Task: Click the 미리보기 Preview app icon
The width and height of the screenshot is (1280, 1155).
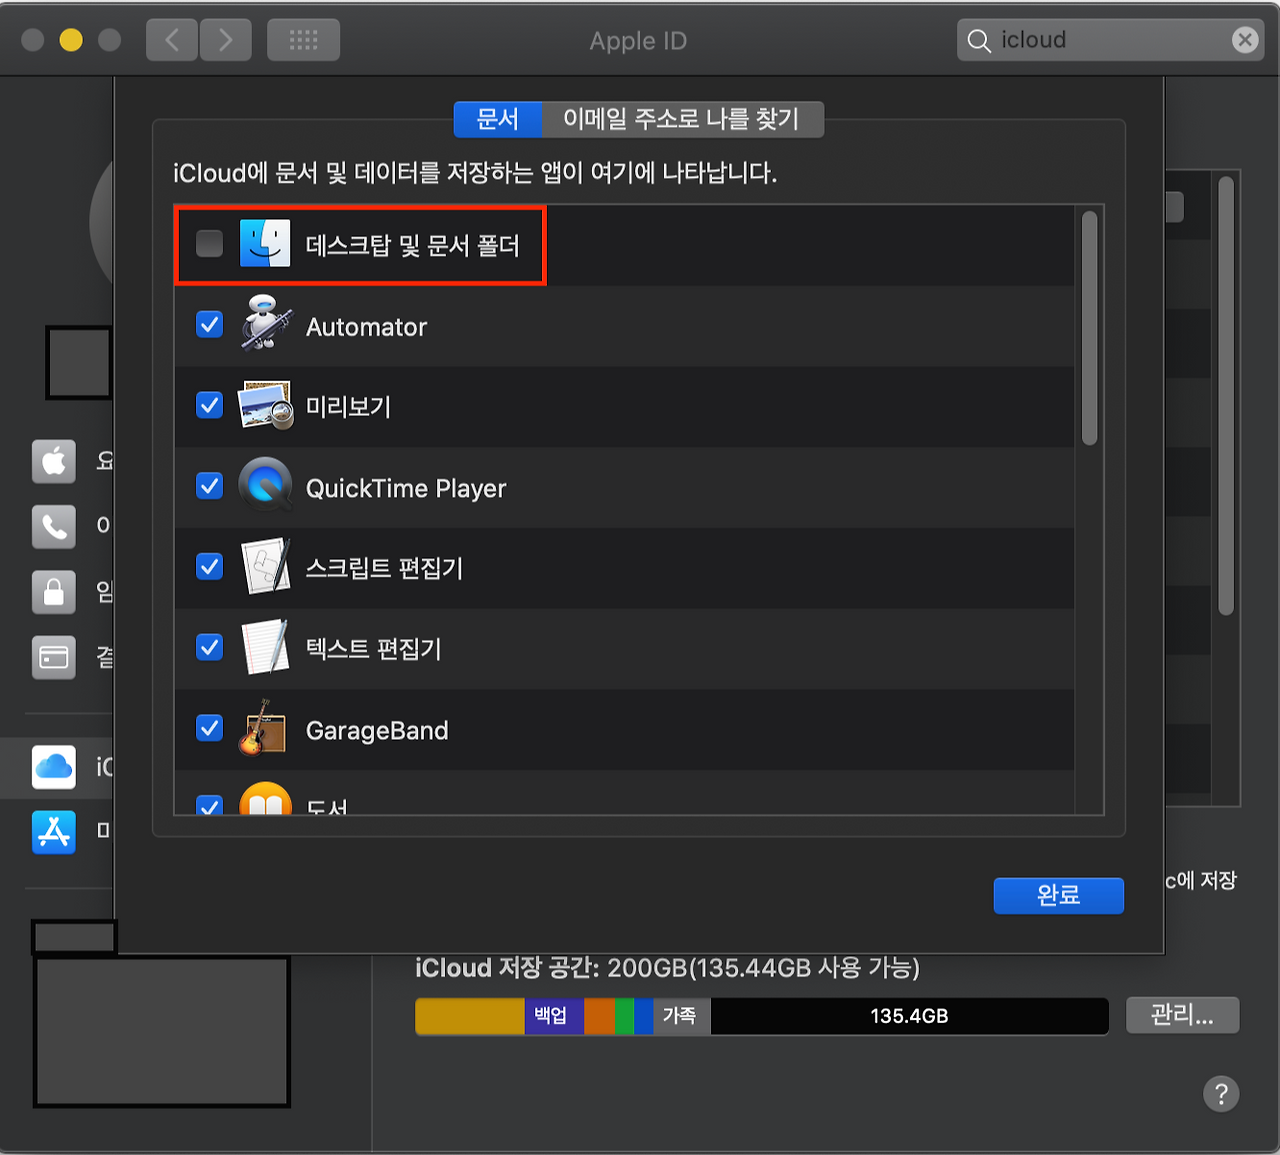Action: coord(265,405)
